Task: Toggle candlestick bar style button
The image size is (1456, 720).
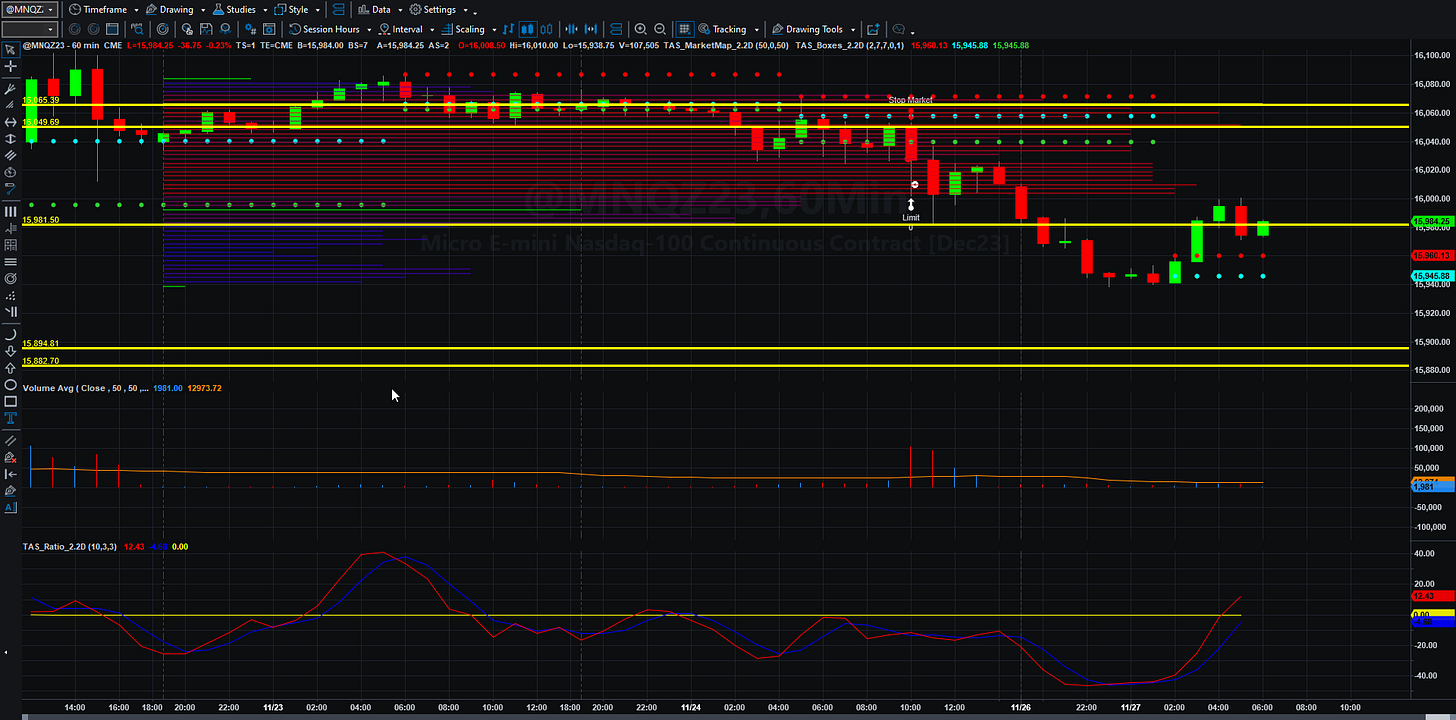Action: tap(527, 29)
